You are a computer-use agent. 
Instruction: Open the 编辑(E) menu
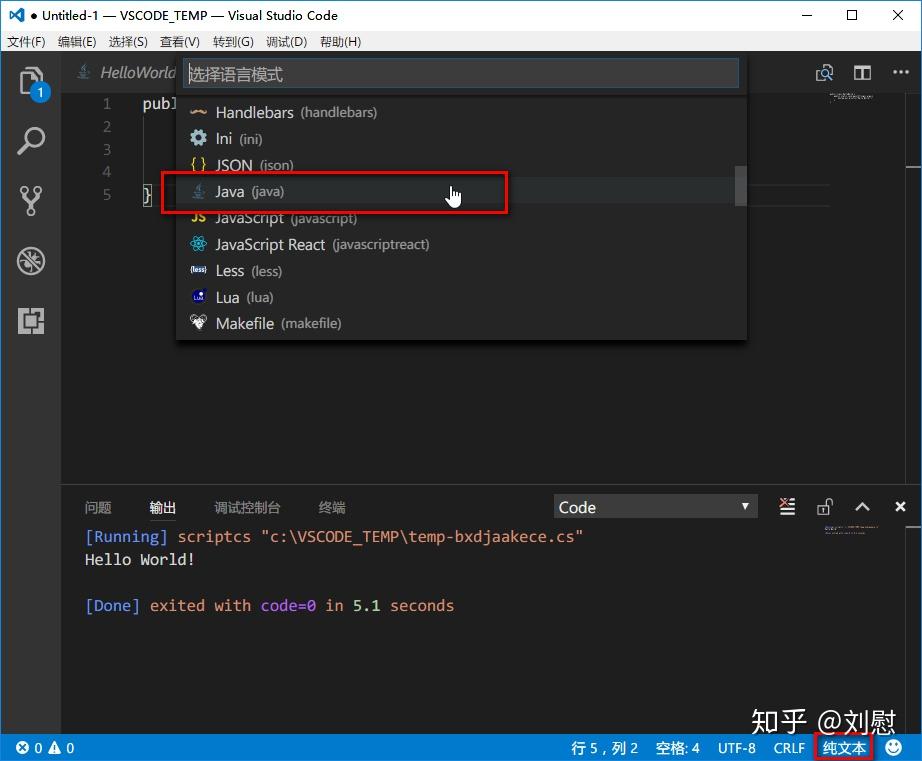77,42
